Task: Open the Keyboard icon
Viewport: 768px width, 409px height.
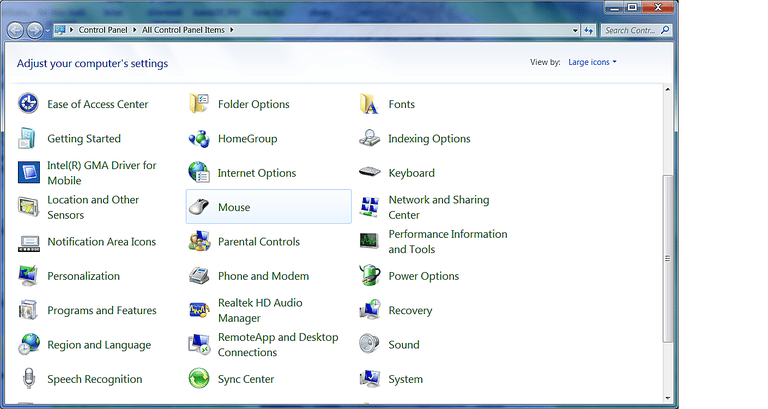Action: 370,173
